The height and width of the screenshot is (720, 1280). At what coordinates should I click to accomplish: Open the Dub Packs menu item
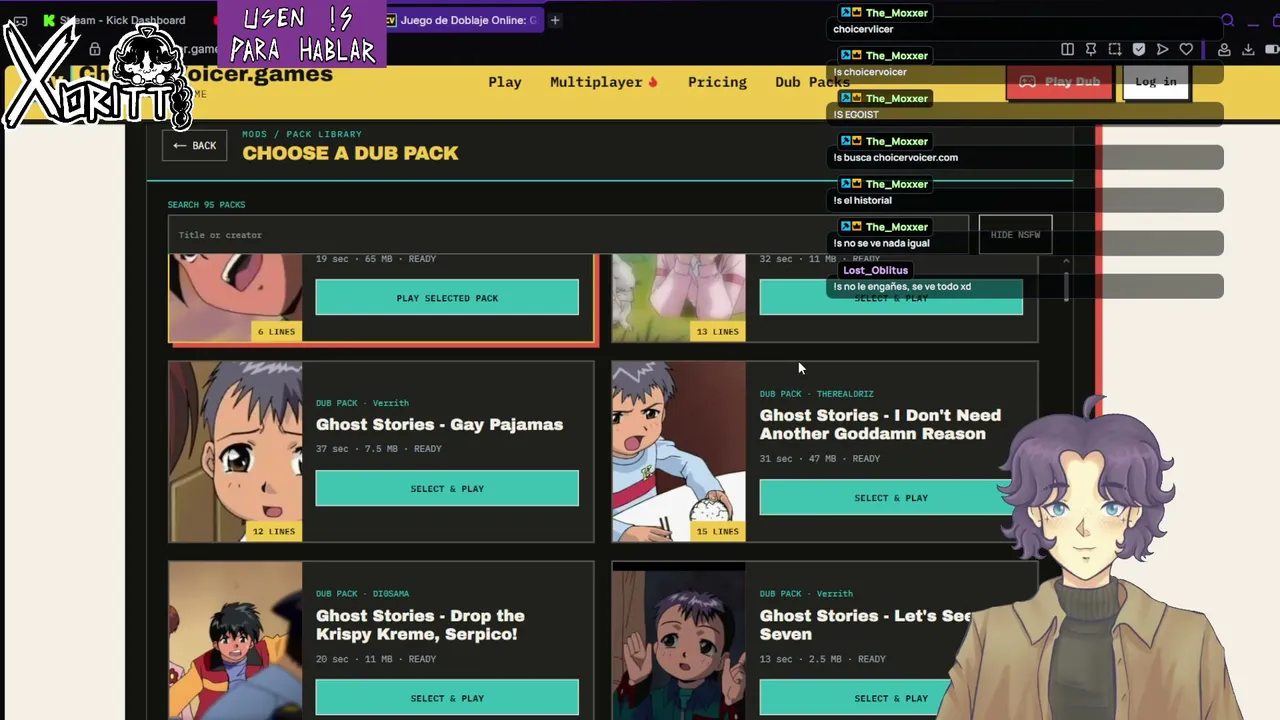pyautogui.click(x=812, y=82)
